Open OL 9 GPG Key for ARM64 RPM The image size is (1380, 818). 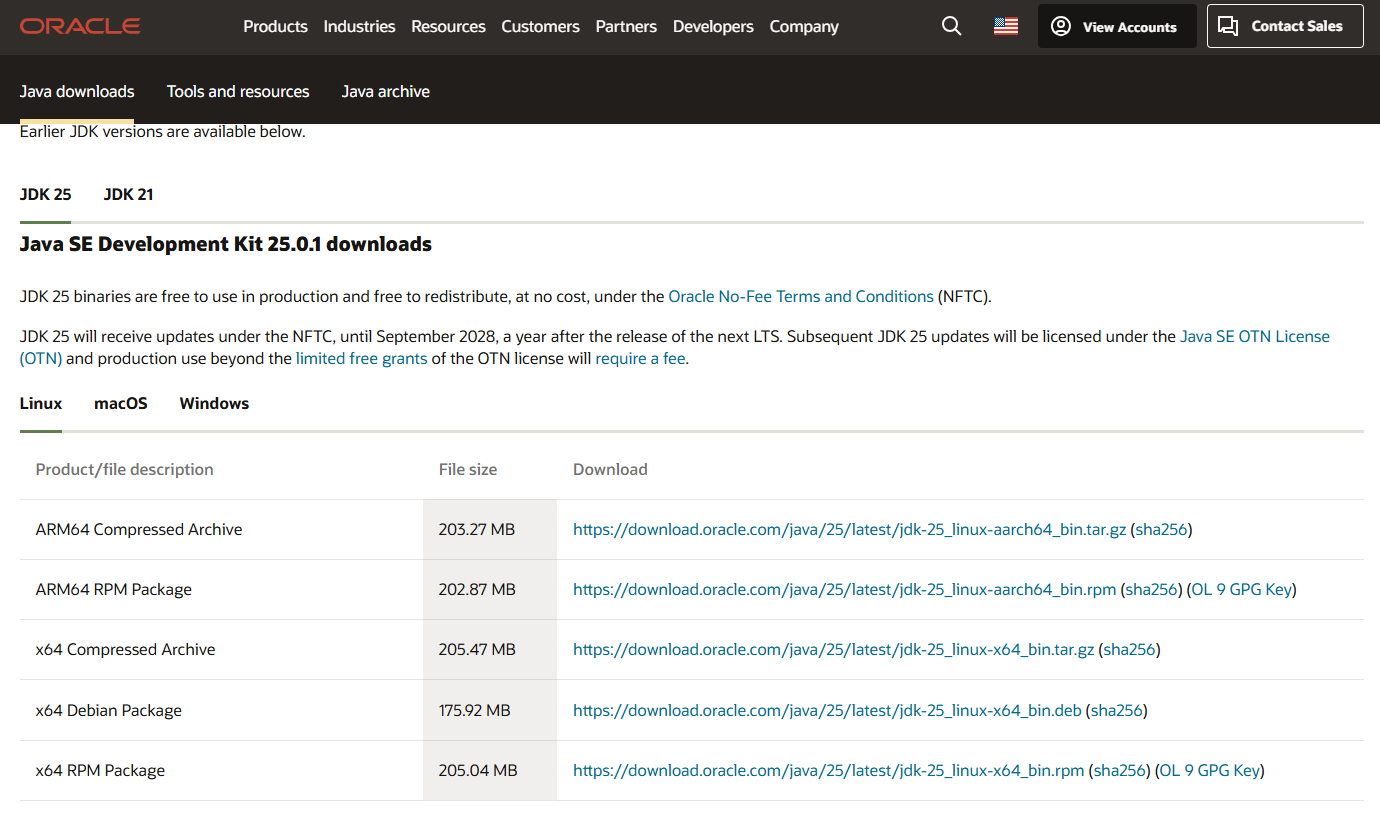tap(1242, 589)
